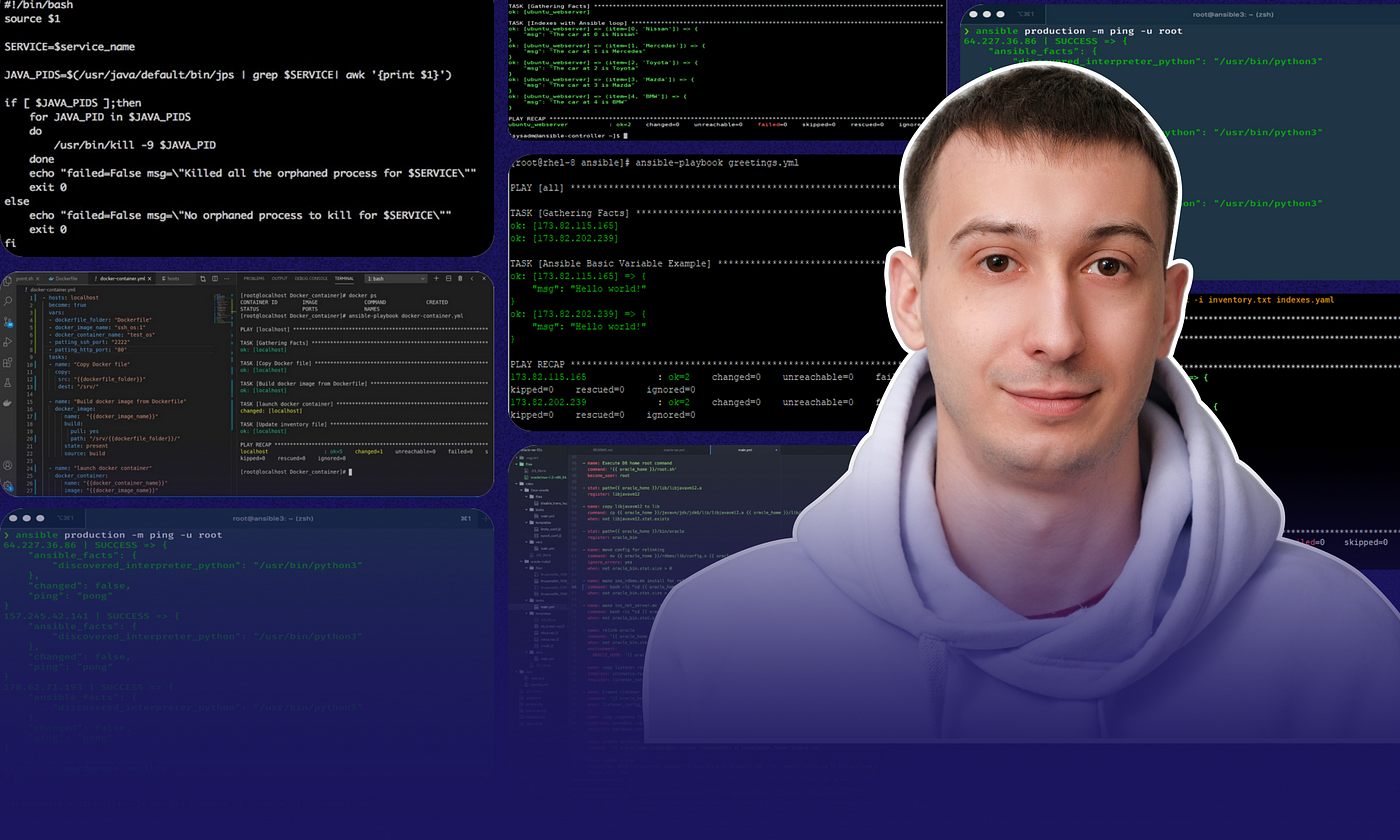
Task: Click the VS Code editor minimap
Action: tap(223, 308)
